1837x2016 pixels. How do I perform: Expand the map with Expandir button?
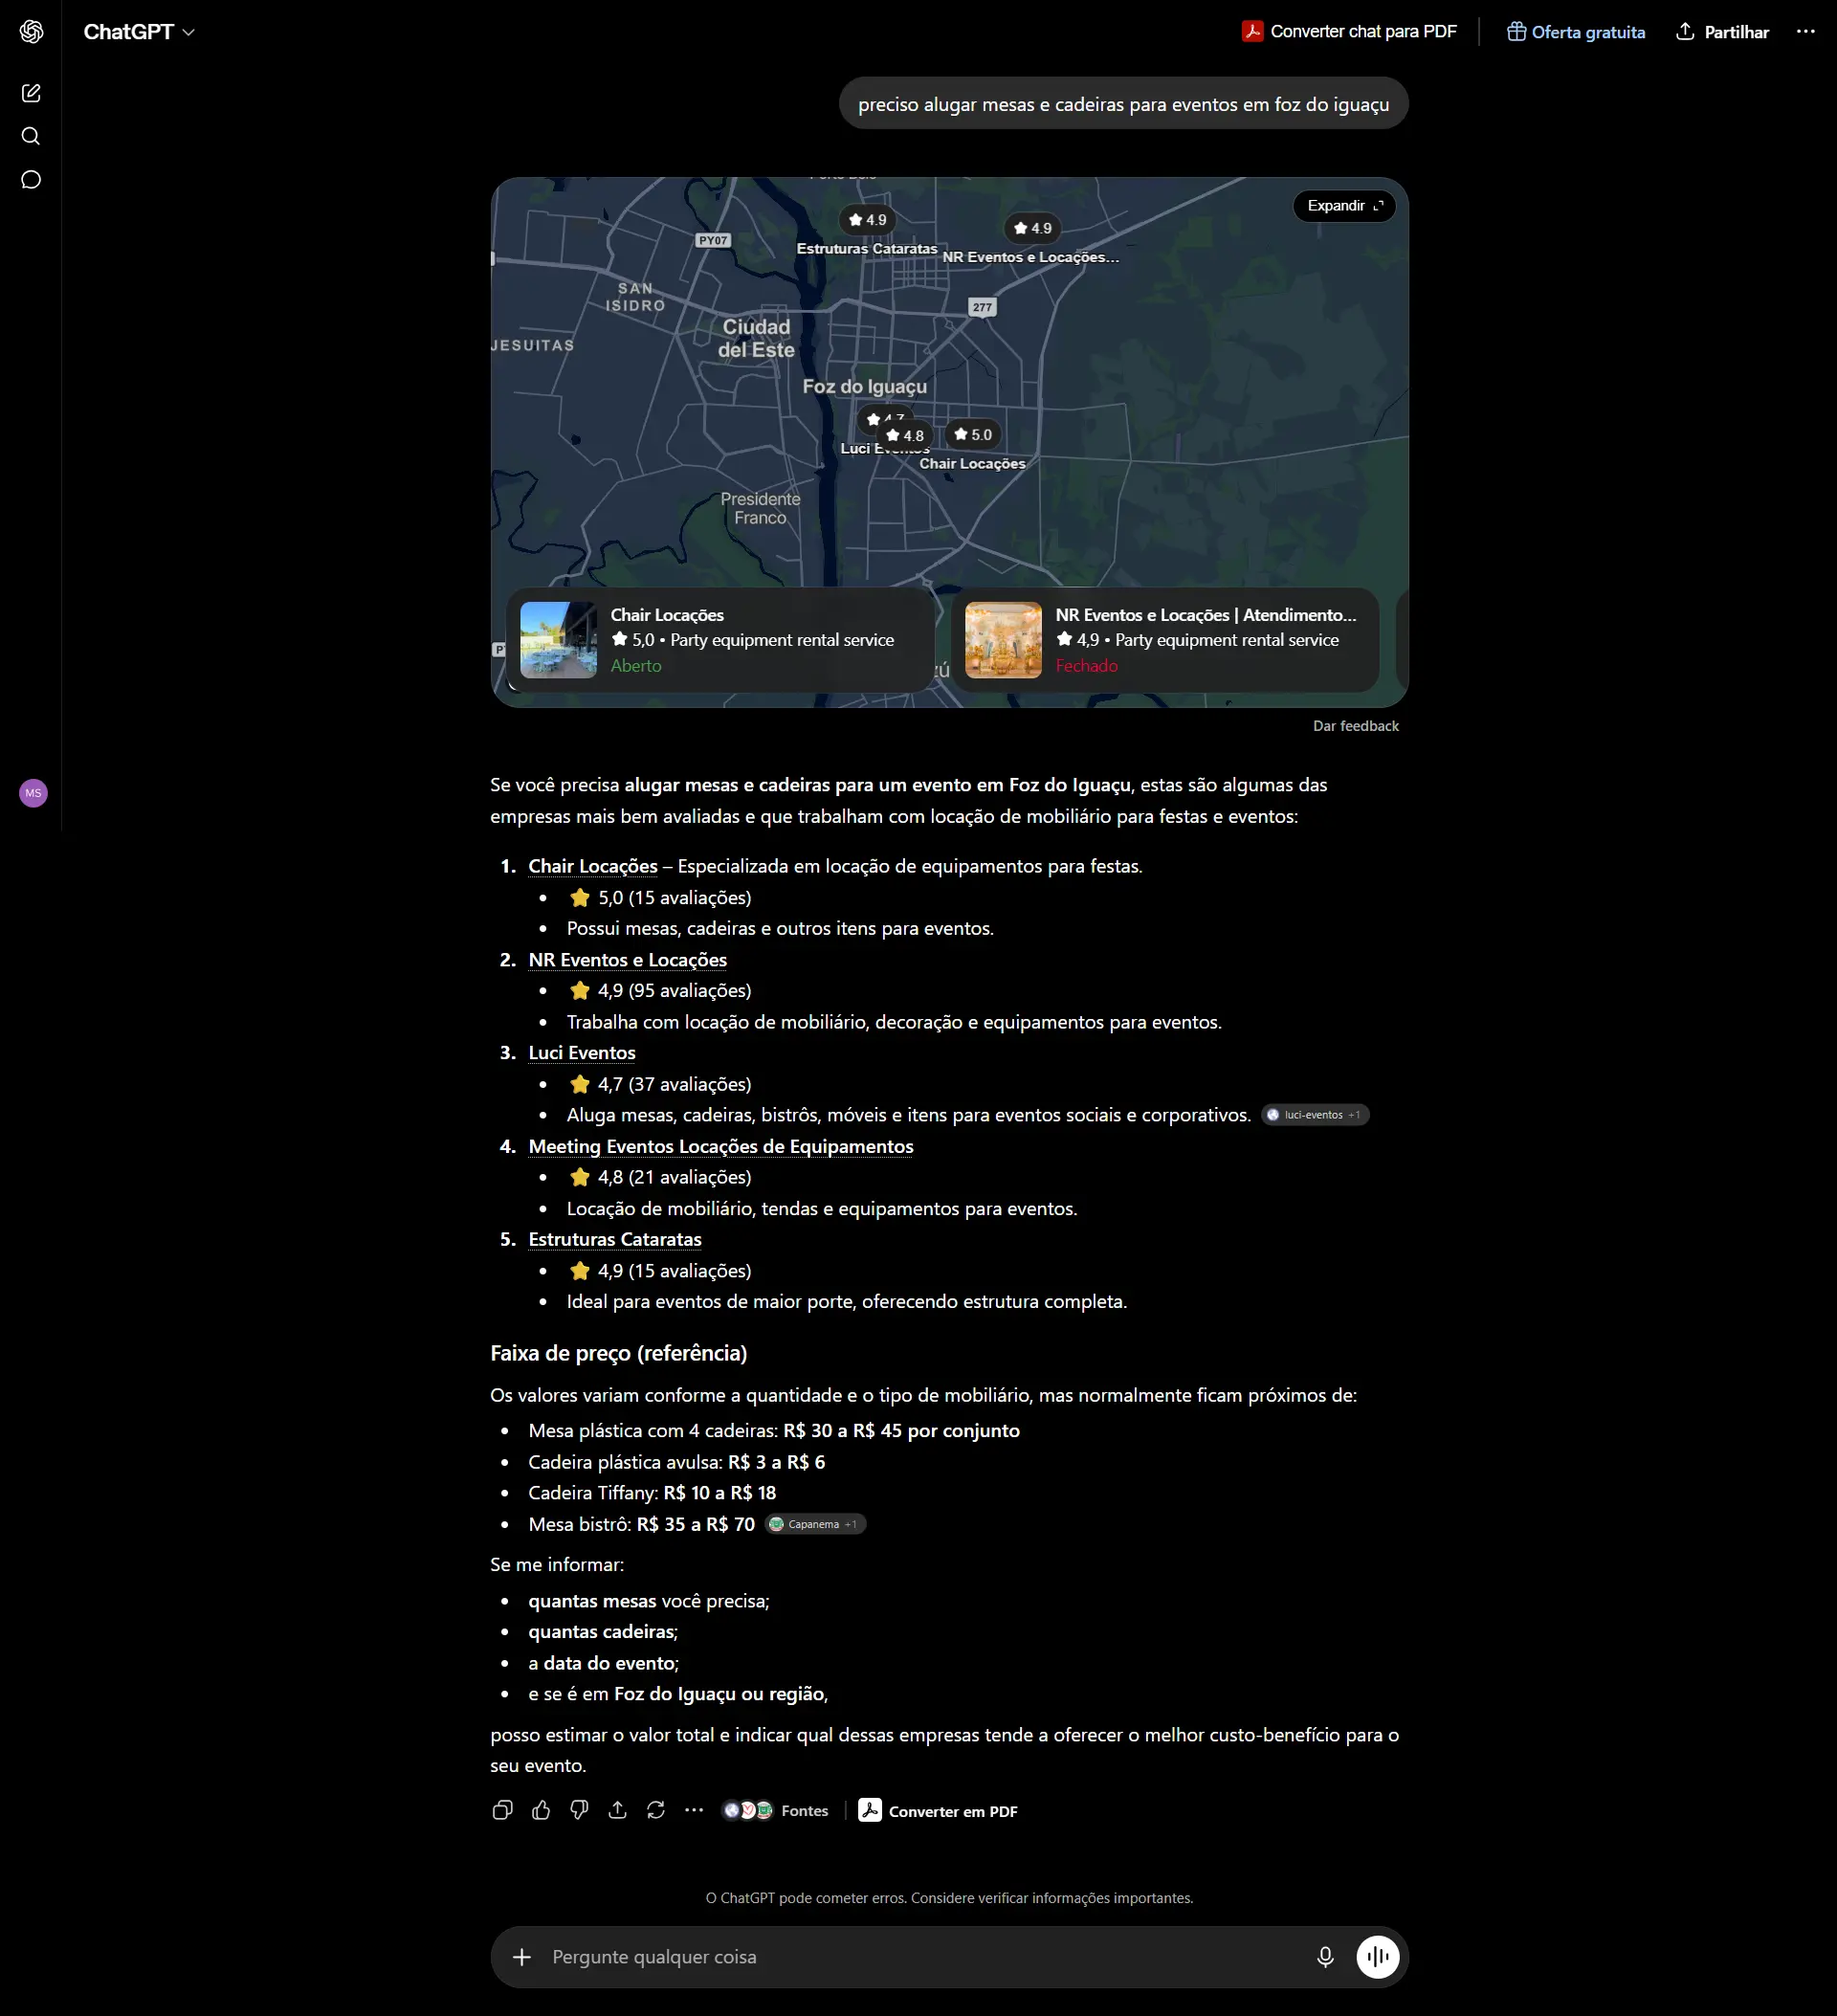coord(1344,206)
